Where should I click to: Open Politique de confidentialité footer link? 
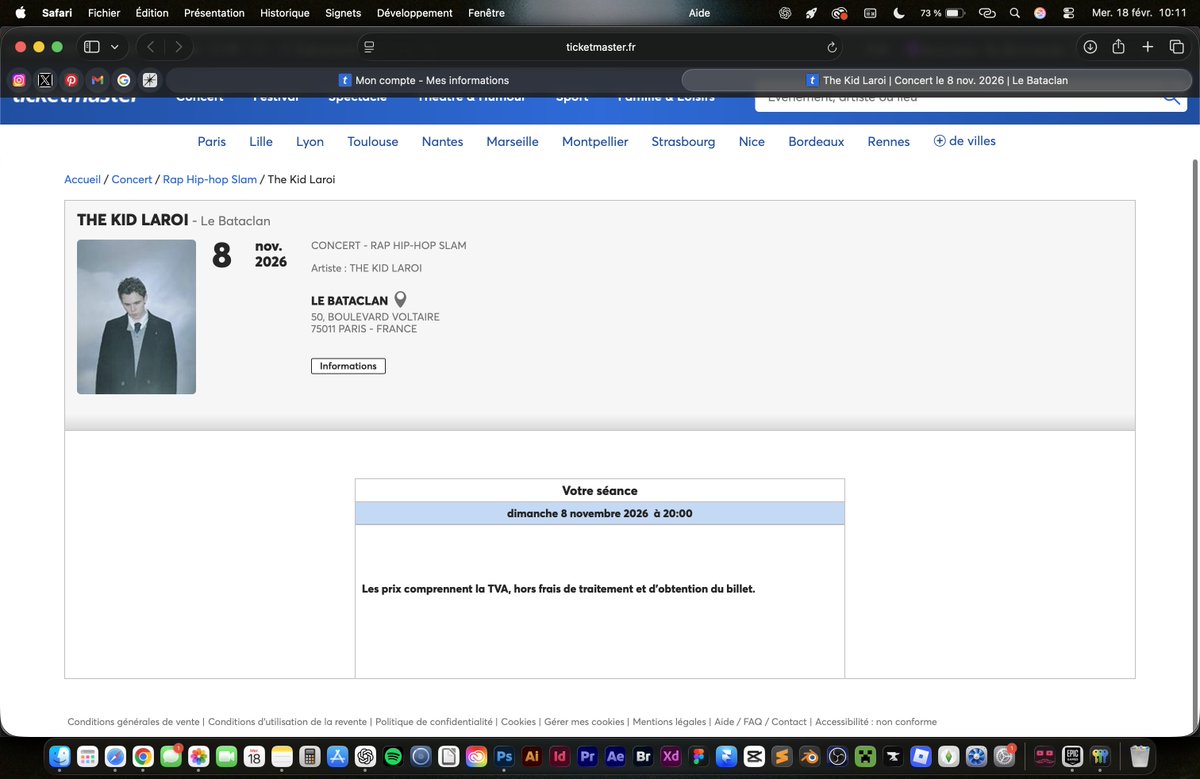(x=434, y=722)
